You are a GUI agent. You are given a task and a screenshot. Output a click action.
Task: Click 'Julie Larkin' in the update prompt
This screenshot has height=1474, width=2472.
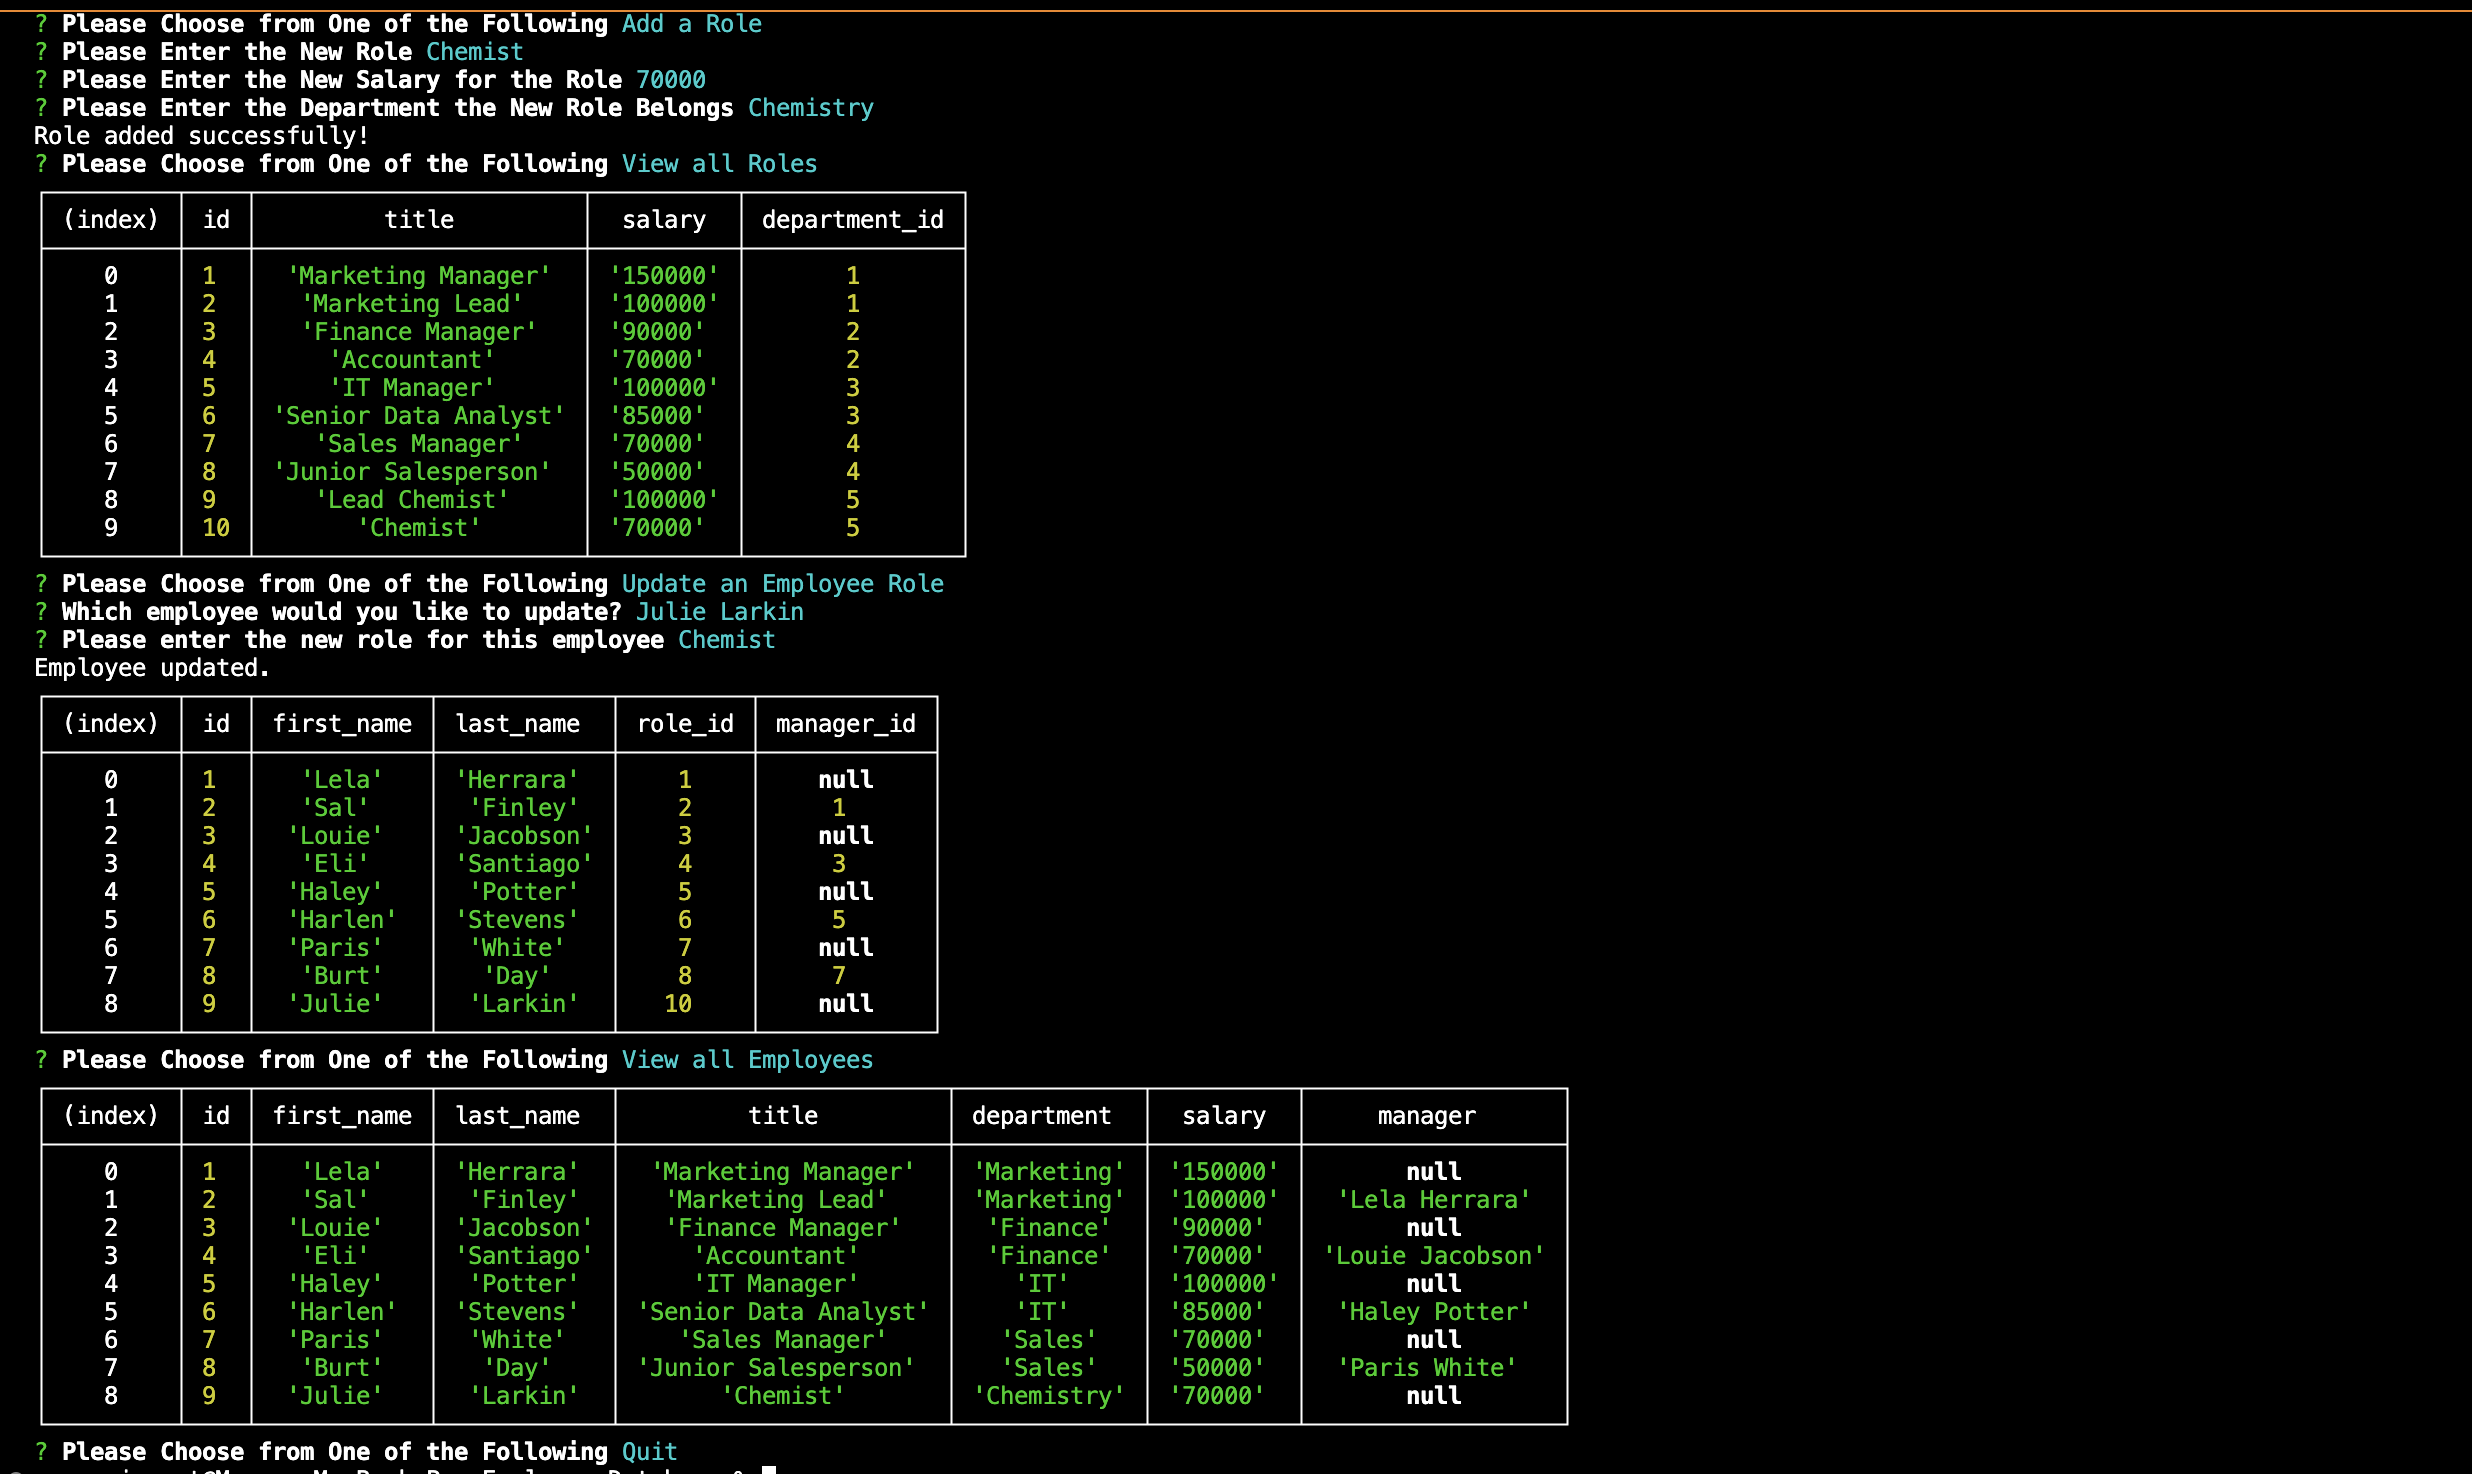719,612
